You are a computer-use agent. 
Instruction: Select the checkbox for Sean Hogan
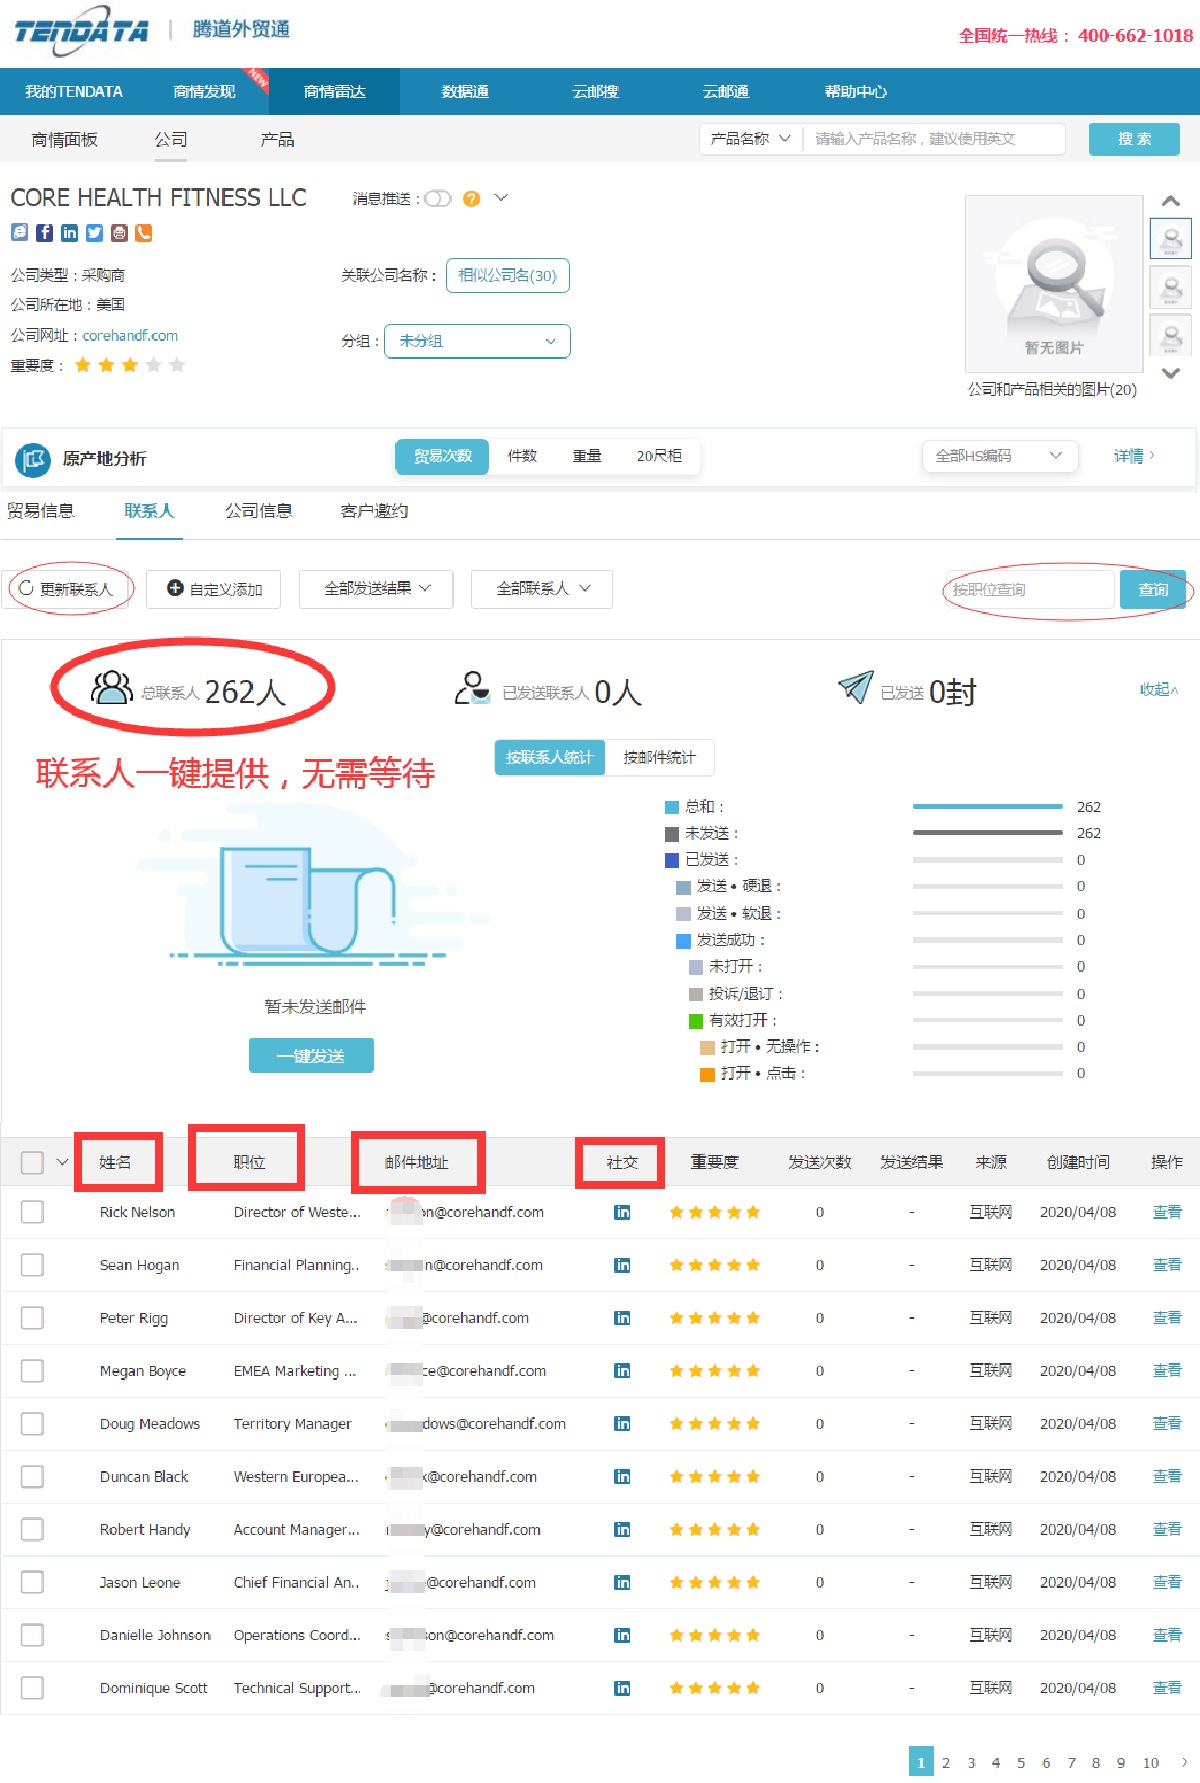[32, 1265]
